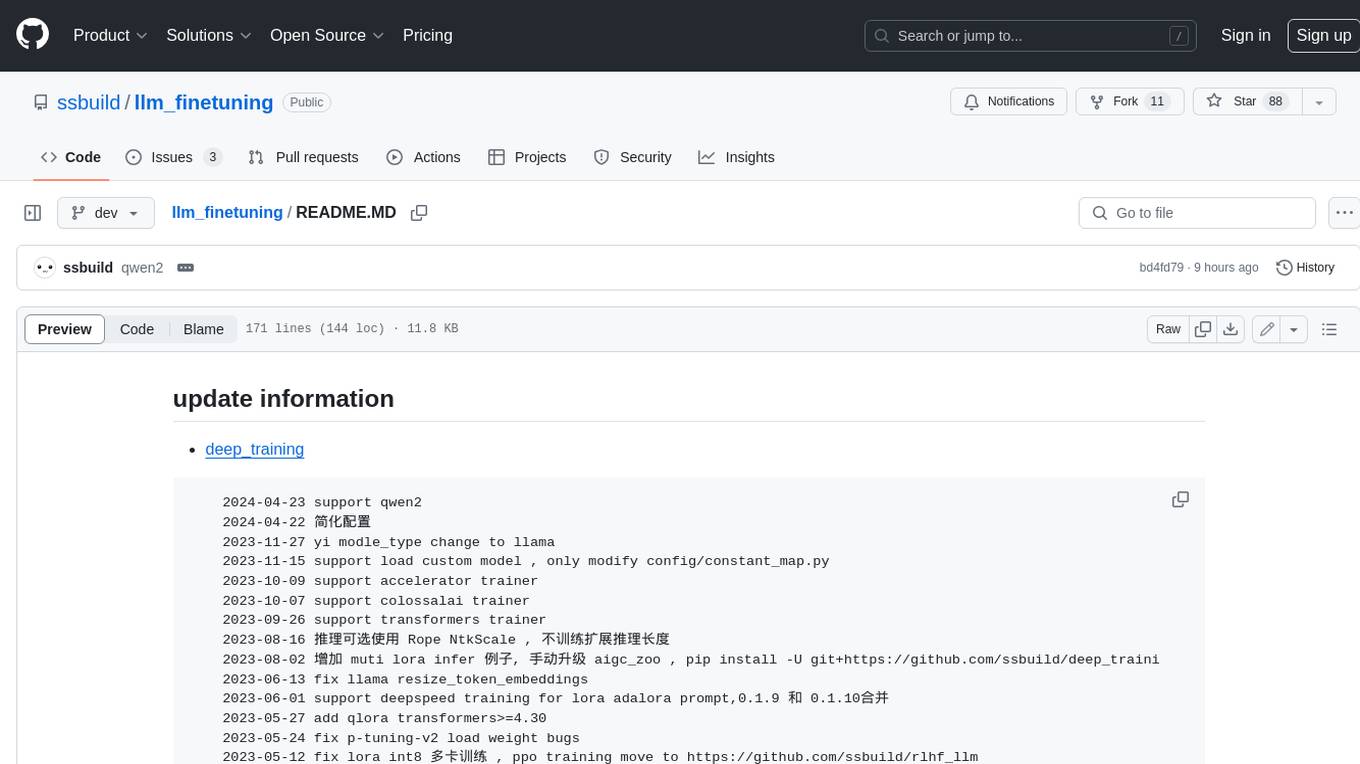Open the deep_training link
The image size is (1360, 764).
[x=254, y=449]
